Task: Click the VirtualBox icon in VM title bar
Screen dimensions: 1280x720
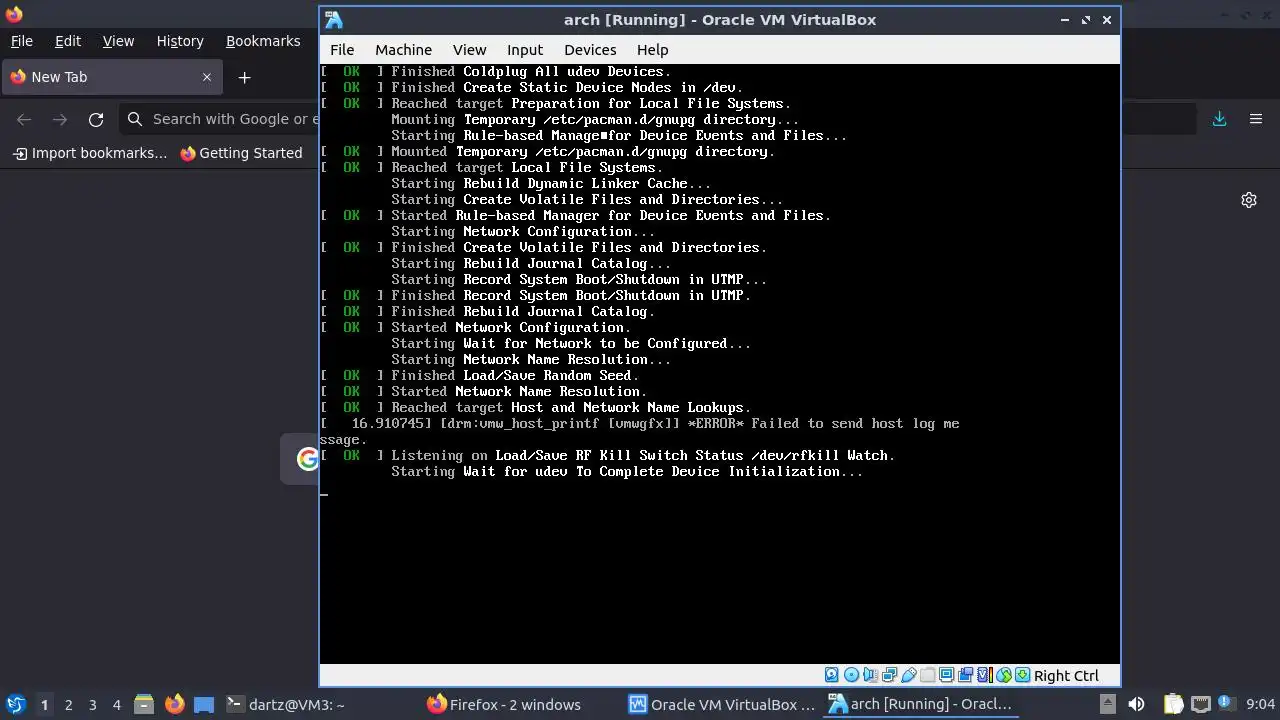Action: 334,20
